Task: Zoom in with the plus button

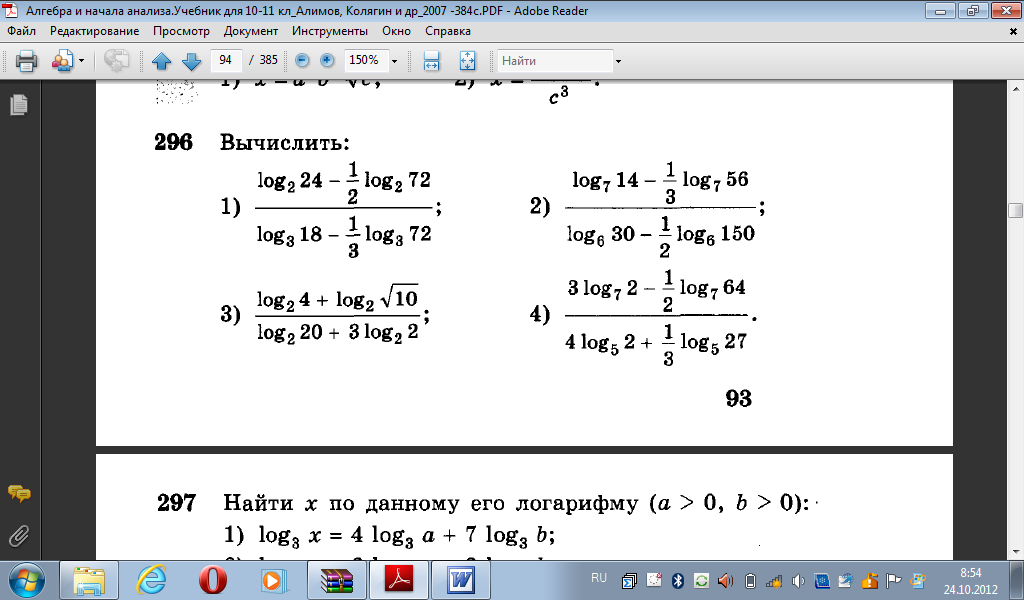Action: pos(327,60)
